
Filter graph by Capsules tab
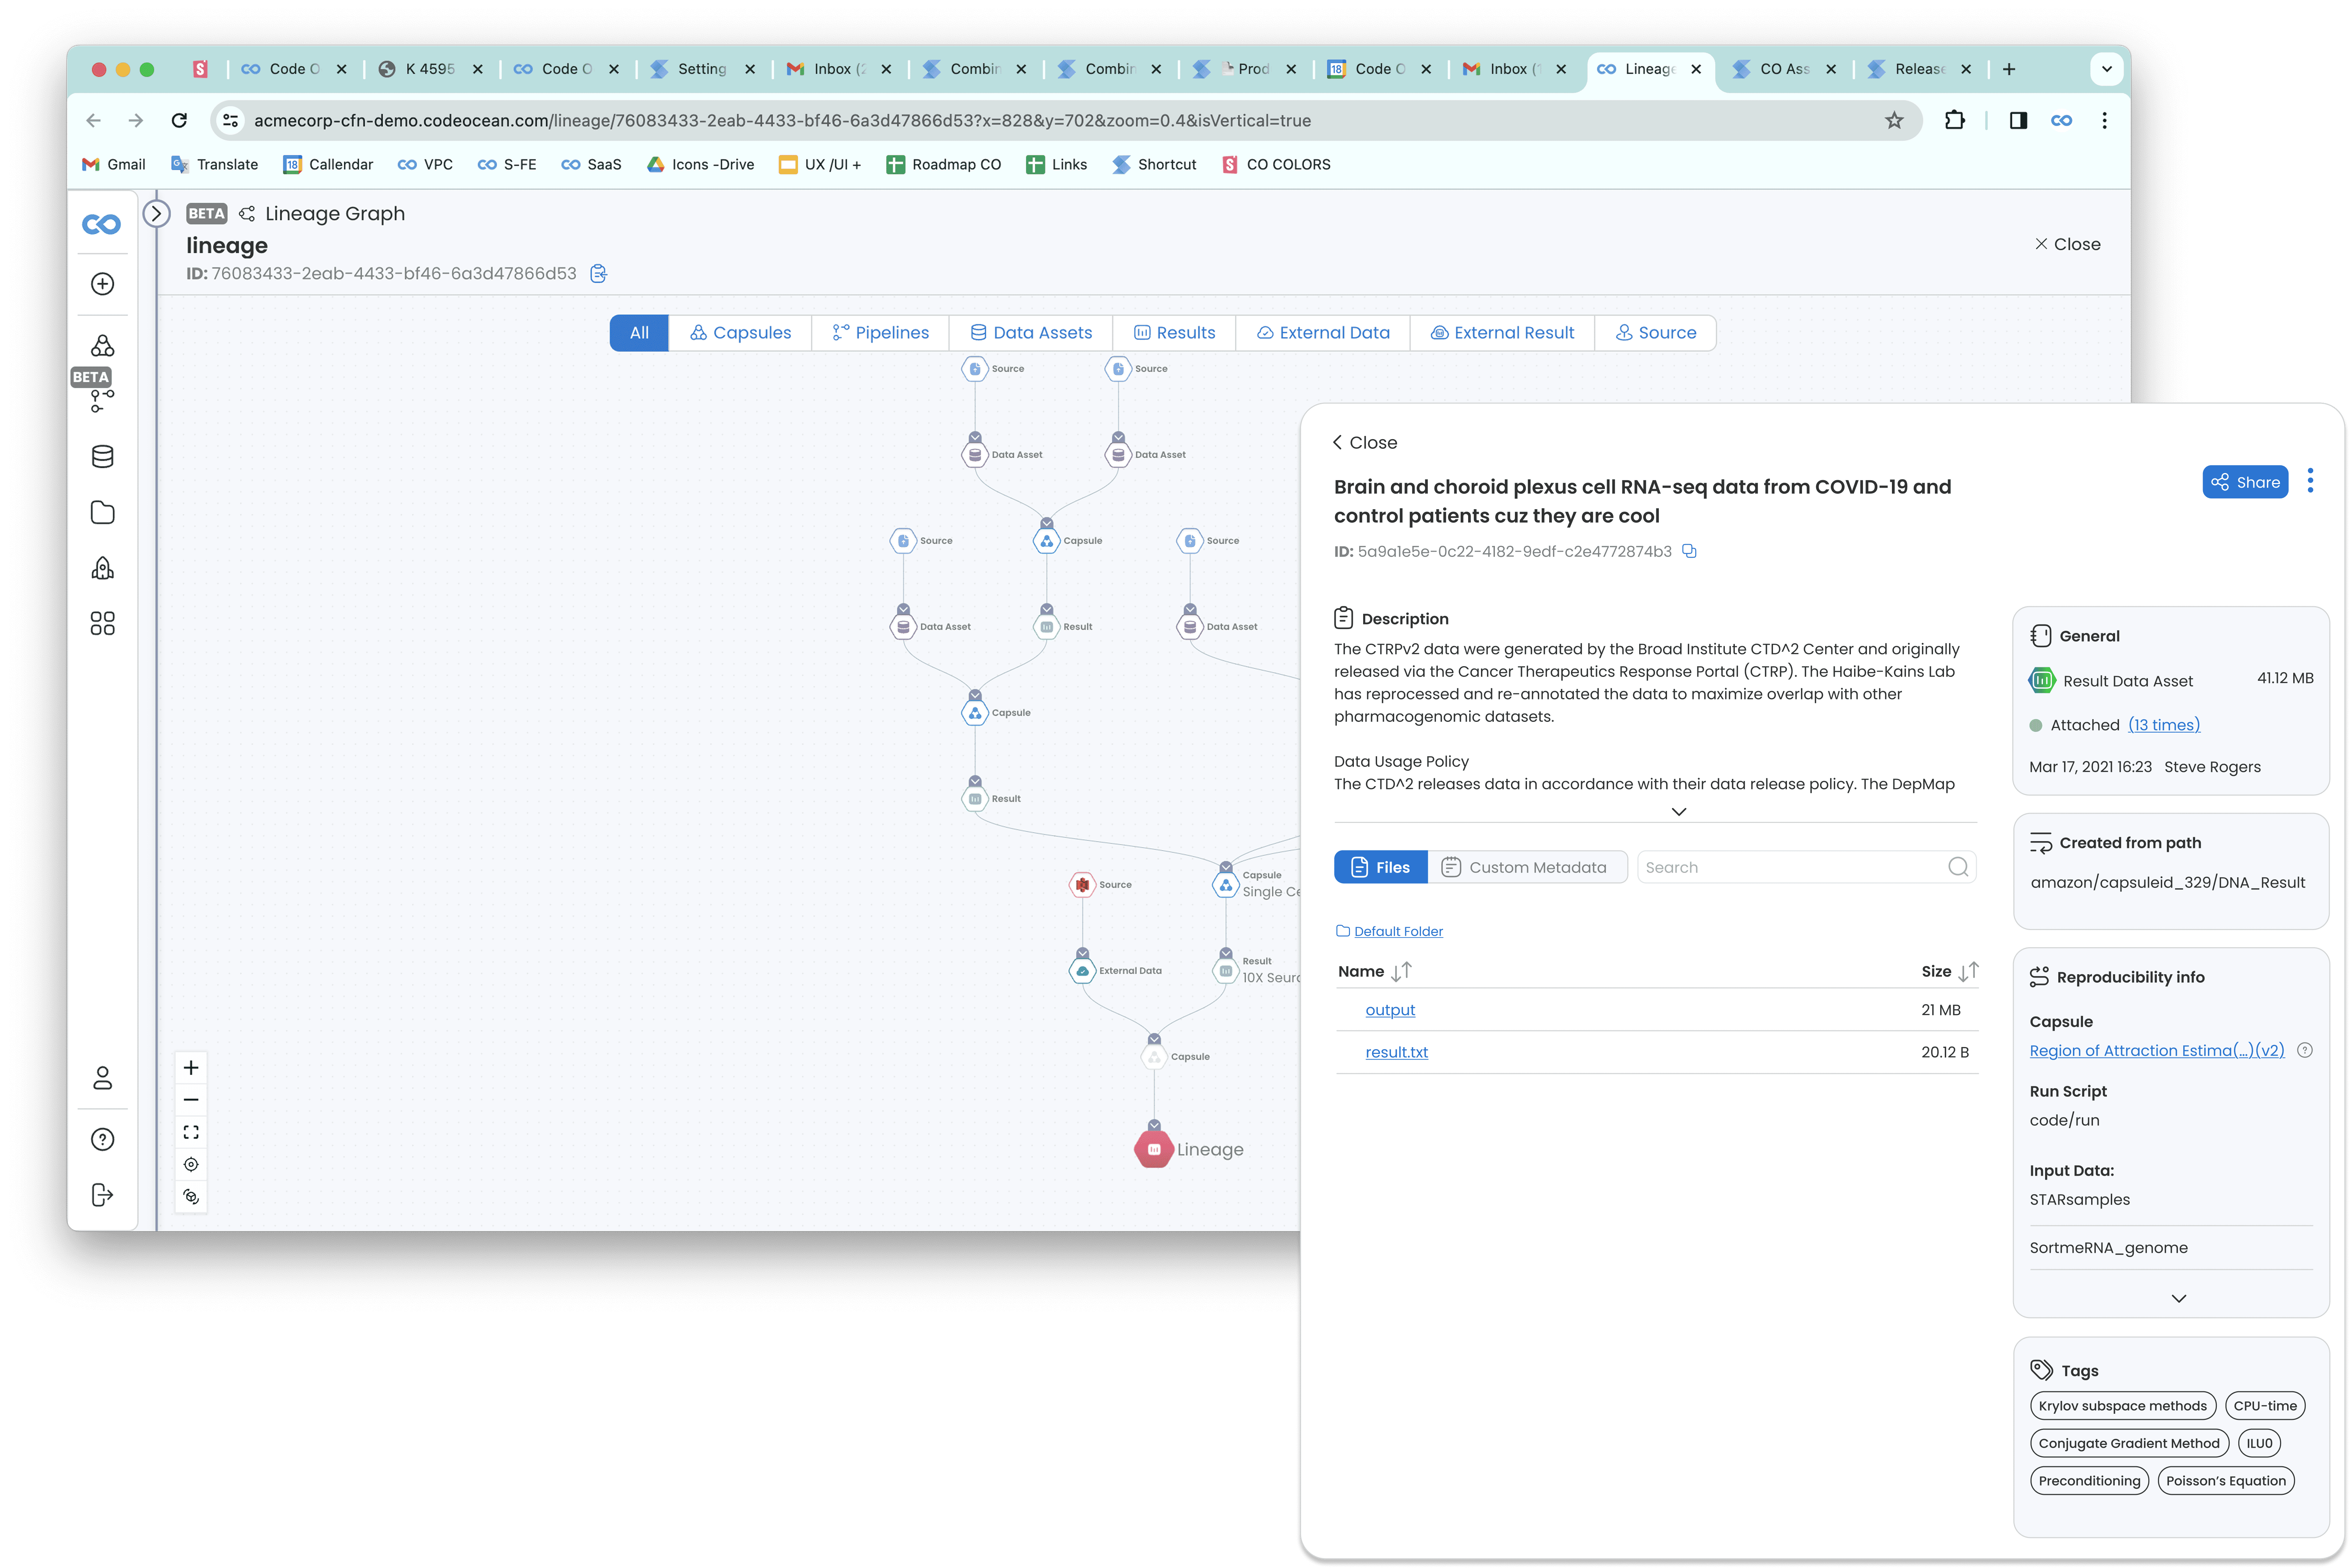pos(740,333)
